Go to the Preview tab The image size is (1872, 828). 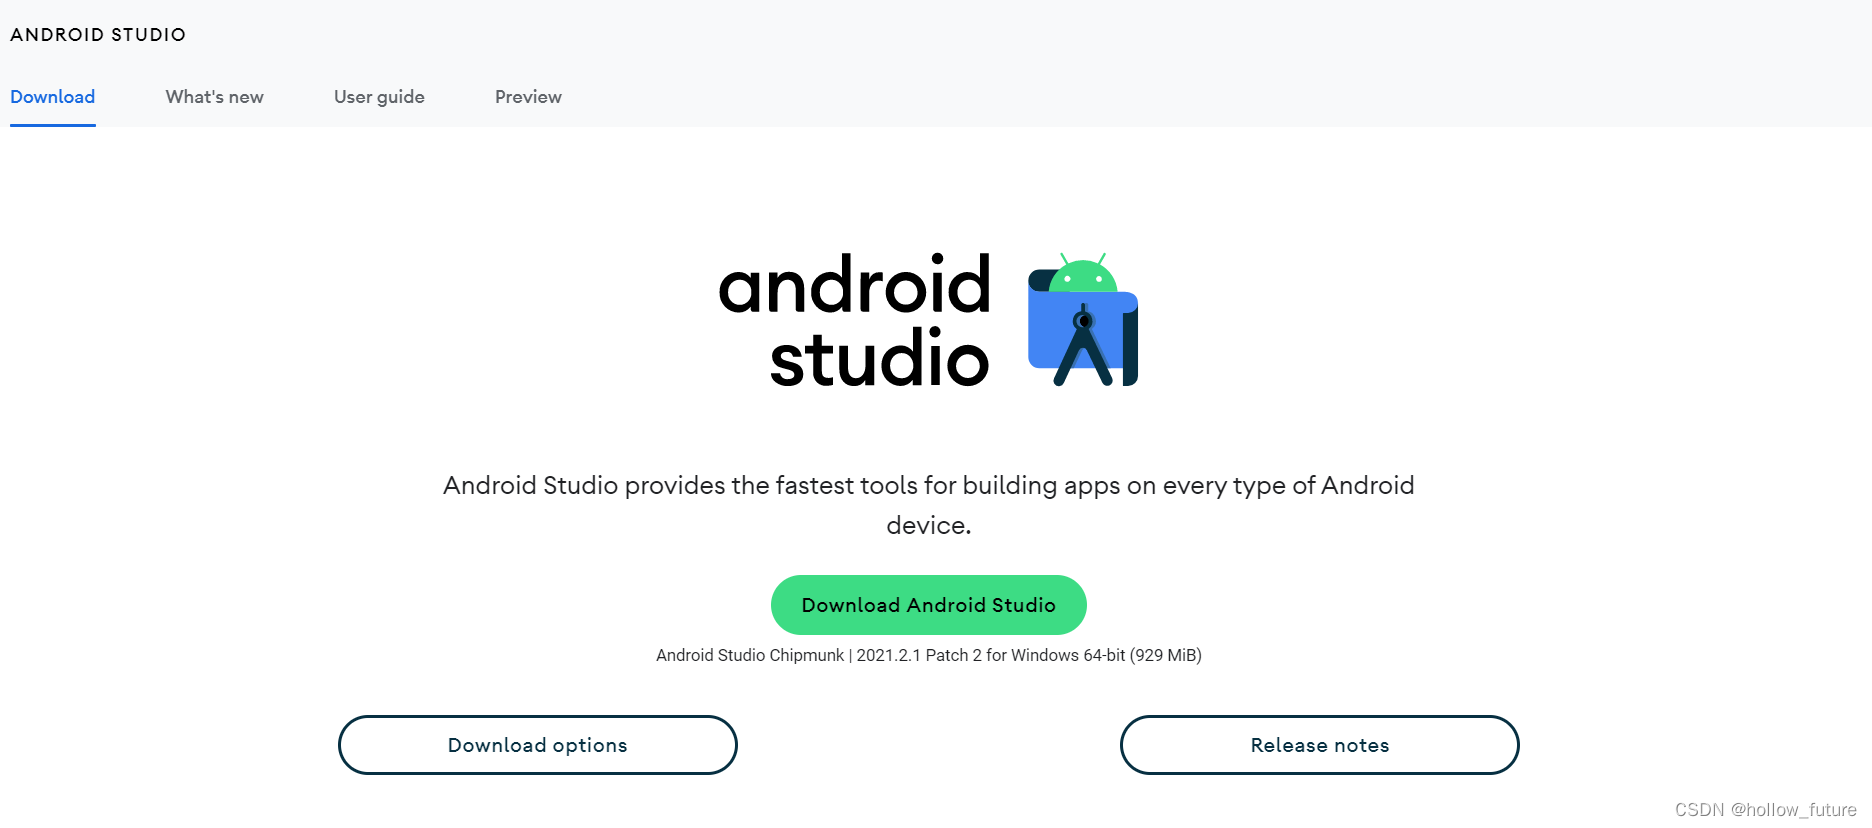(x=528, y=97)
